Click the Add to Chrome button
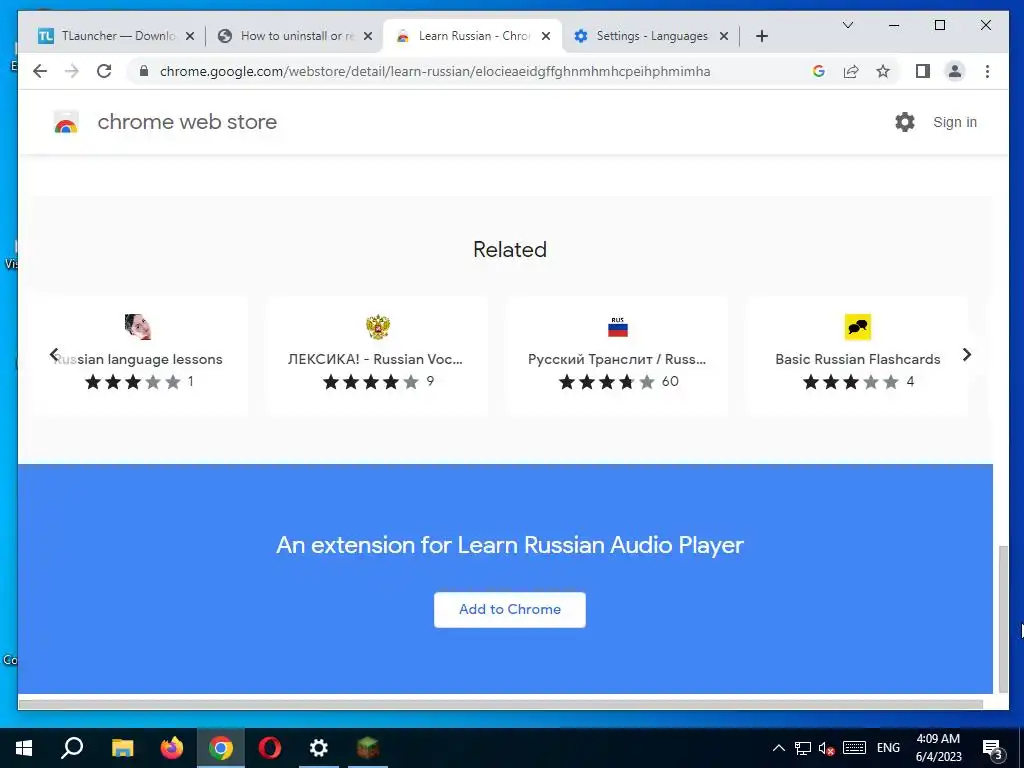The image size is (1024, 768). [509, 609]
